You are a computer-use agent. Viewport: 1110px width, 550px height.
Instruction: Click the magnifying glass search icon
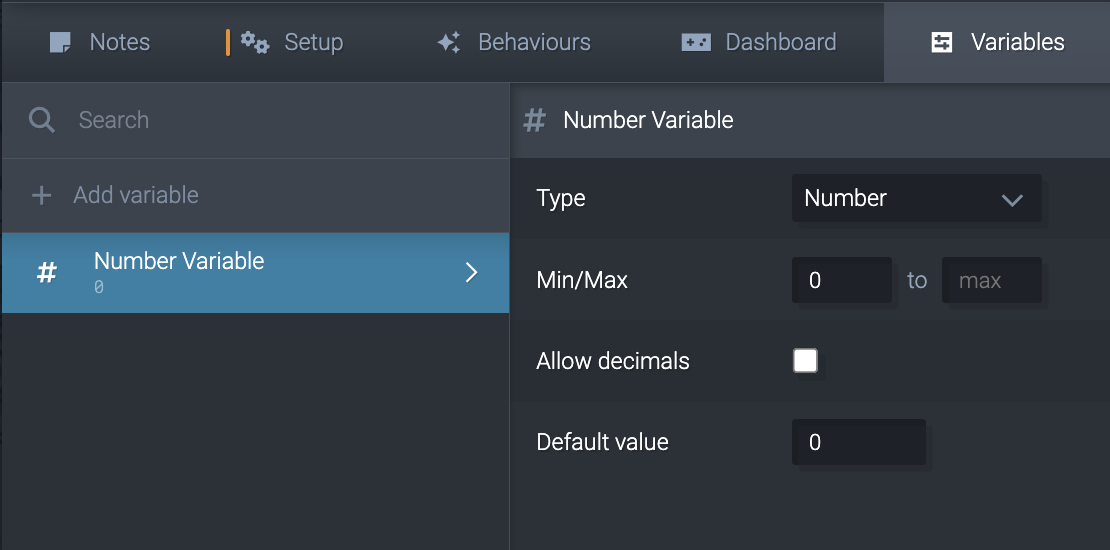(42, 120)
